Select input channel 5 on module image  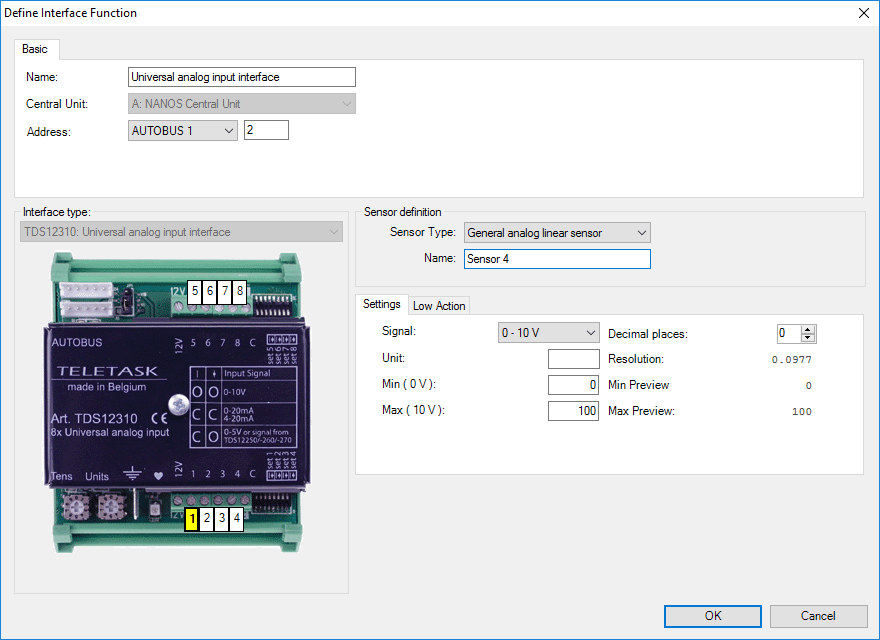(195, 291)
